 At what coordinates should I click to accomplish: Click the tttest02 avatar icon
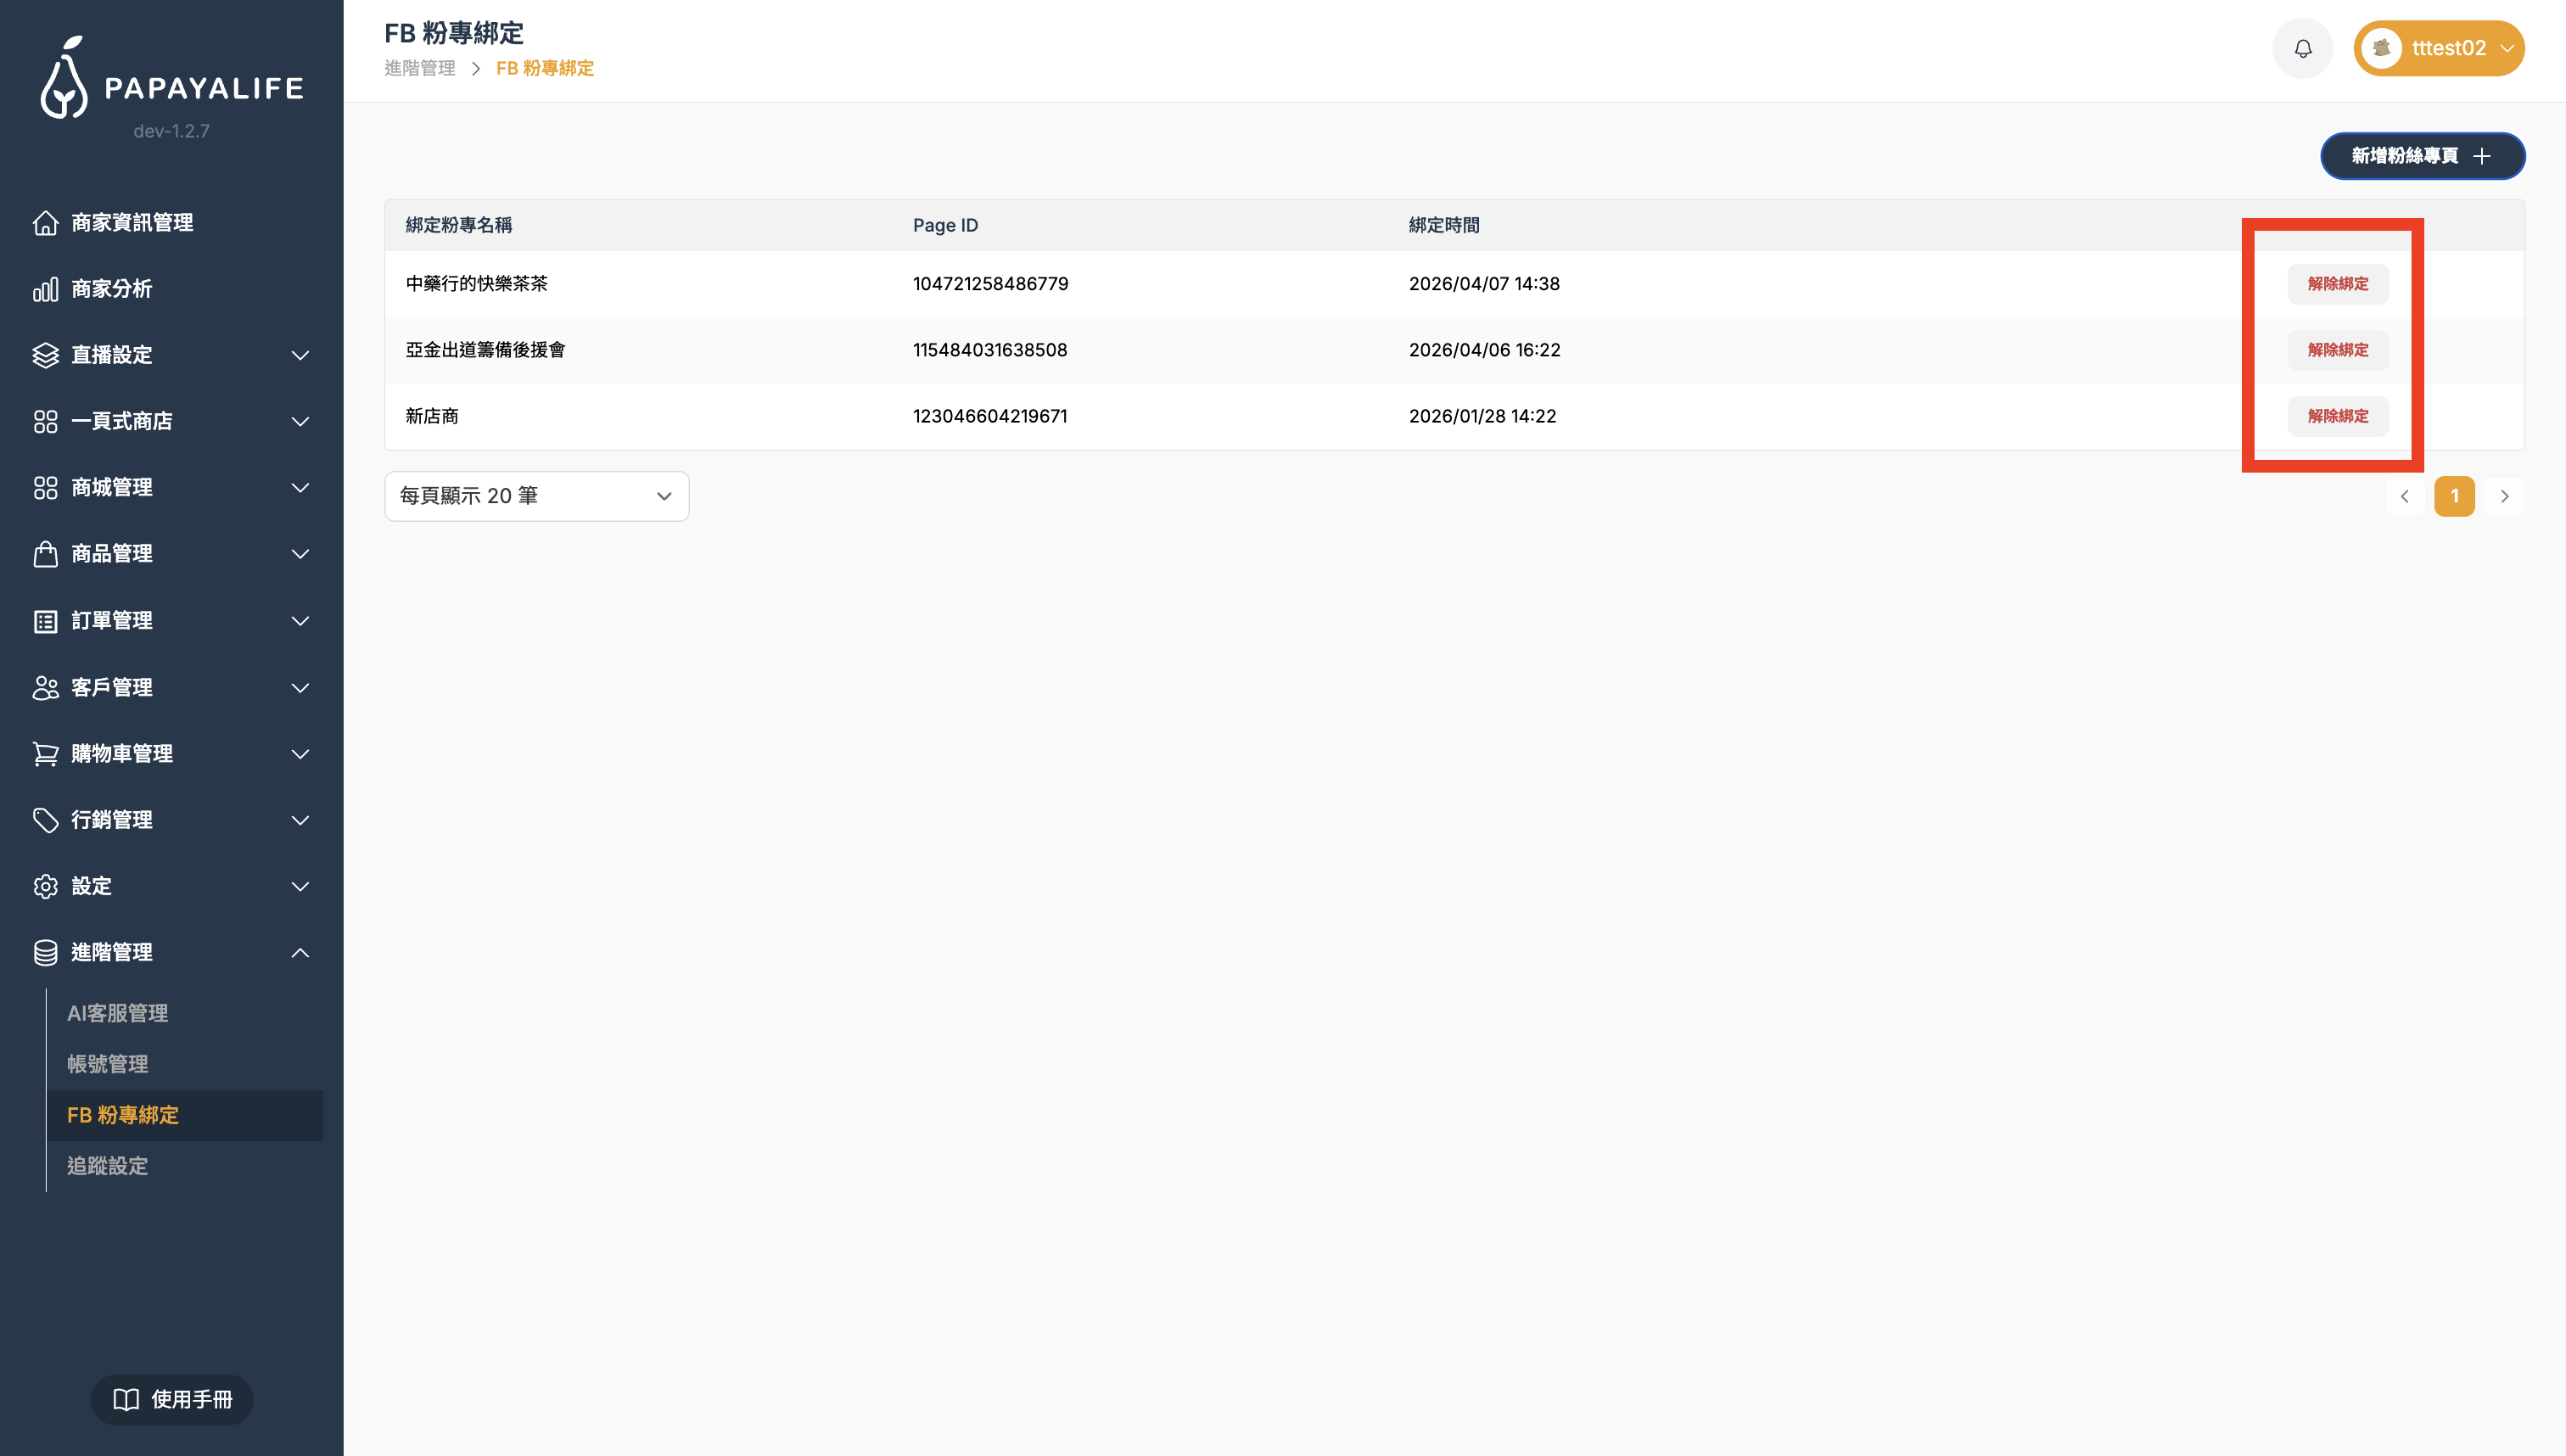click(2382, 48)
